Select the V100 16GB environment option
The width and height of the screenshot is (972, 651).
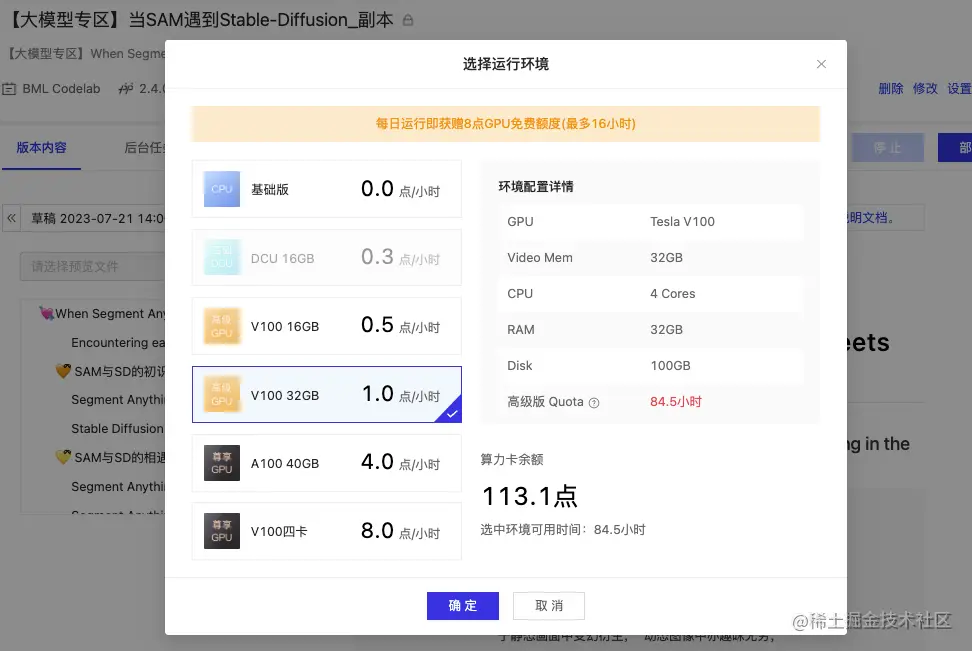[x=326, y=326]
